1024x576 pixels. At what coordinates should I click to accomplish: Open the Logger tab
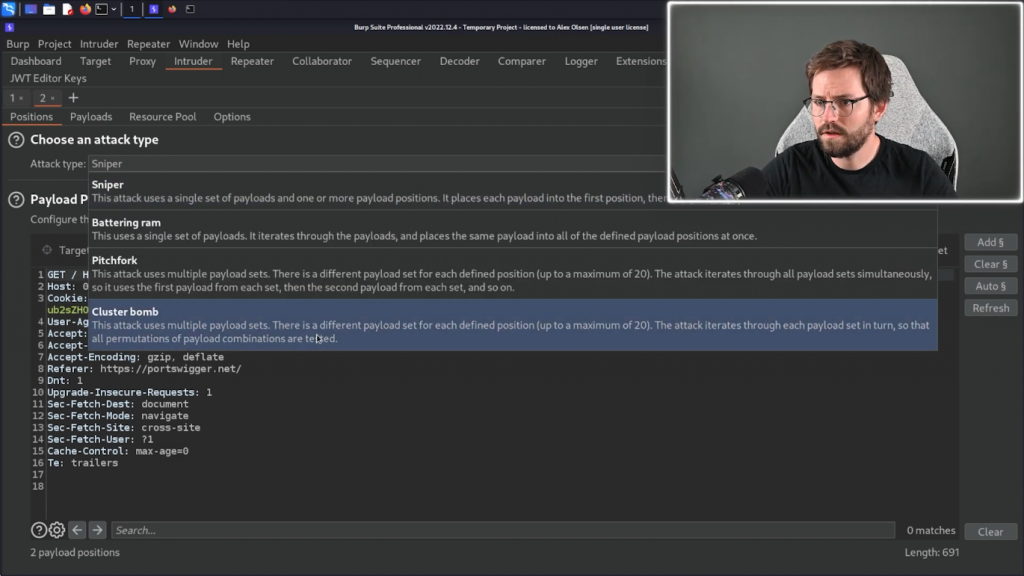581,61
